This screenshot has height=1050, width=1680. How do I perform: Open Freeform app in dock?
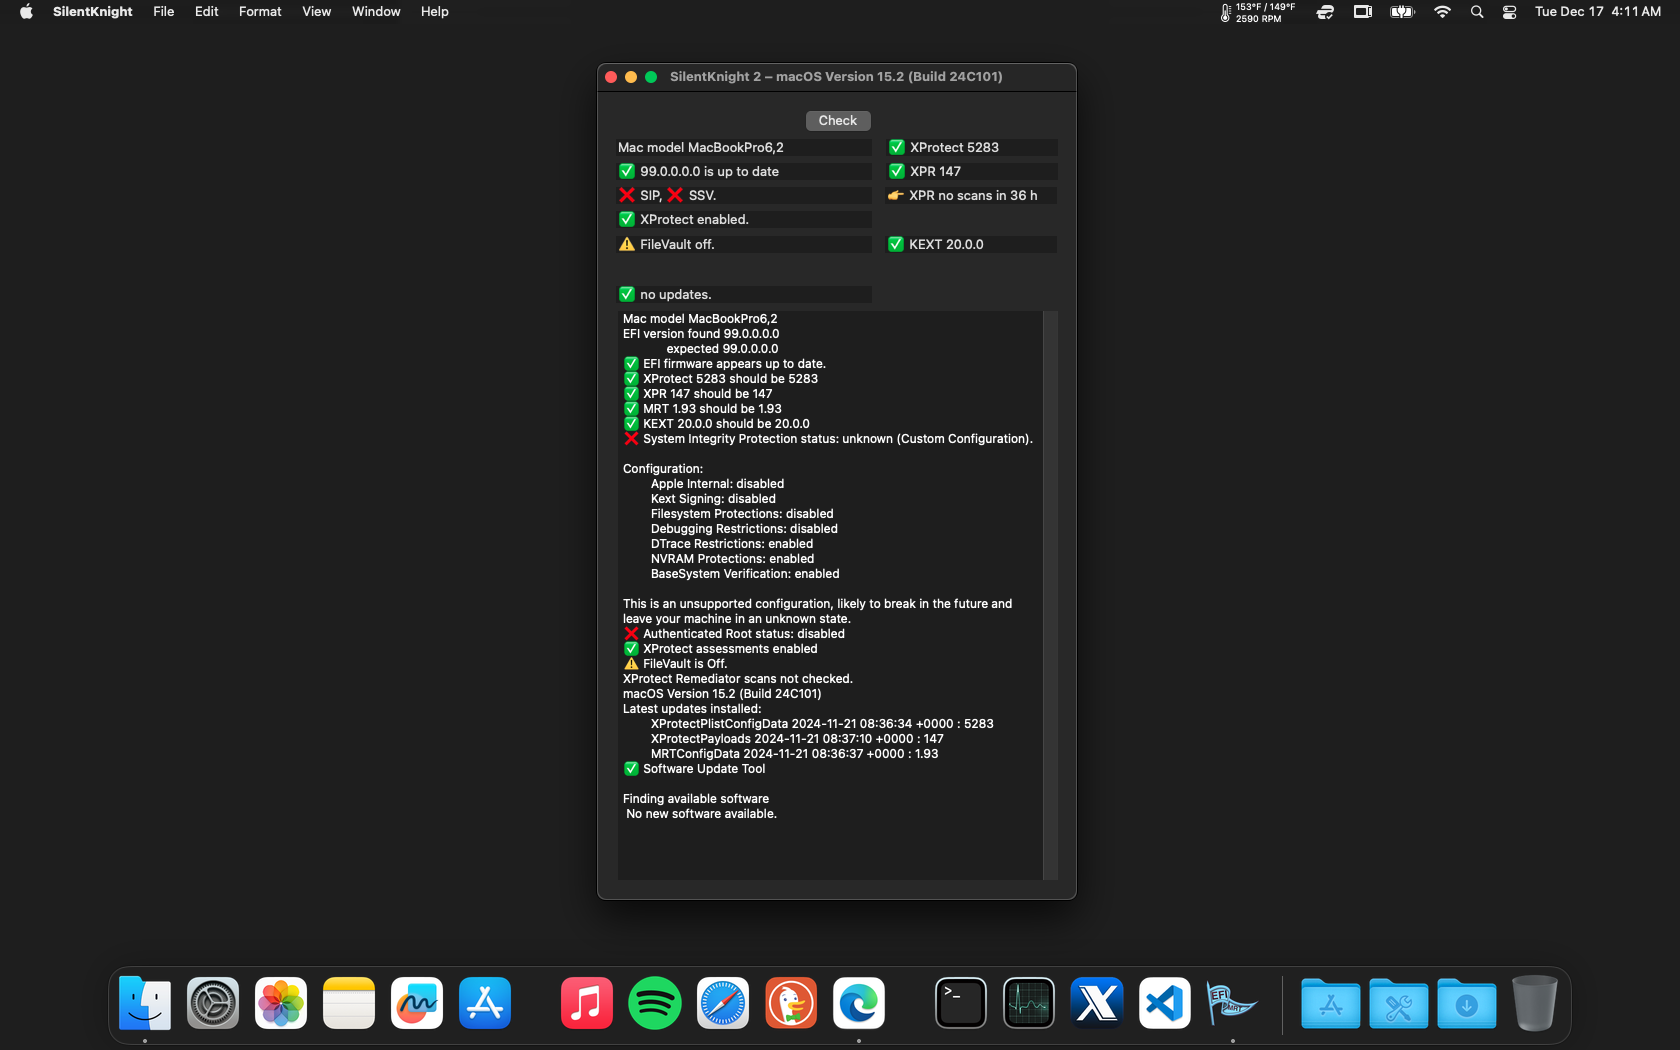coord(416,1003)
